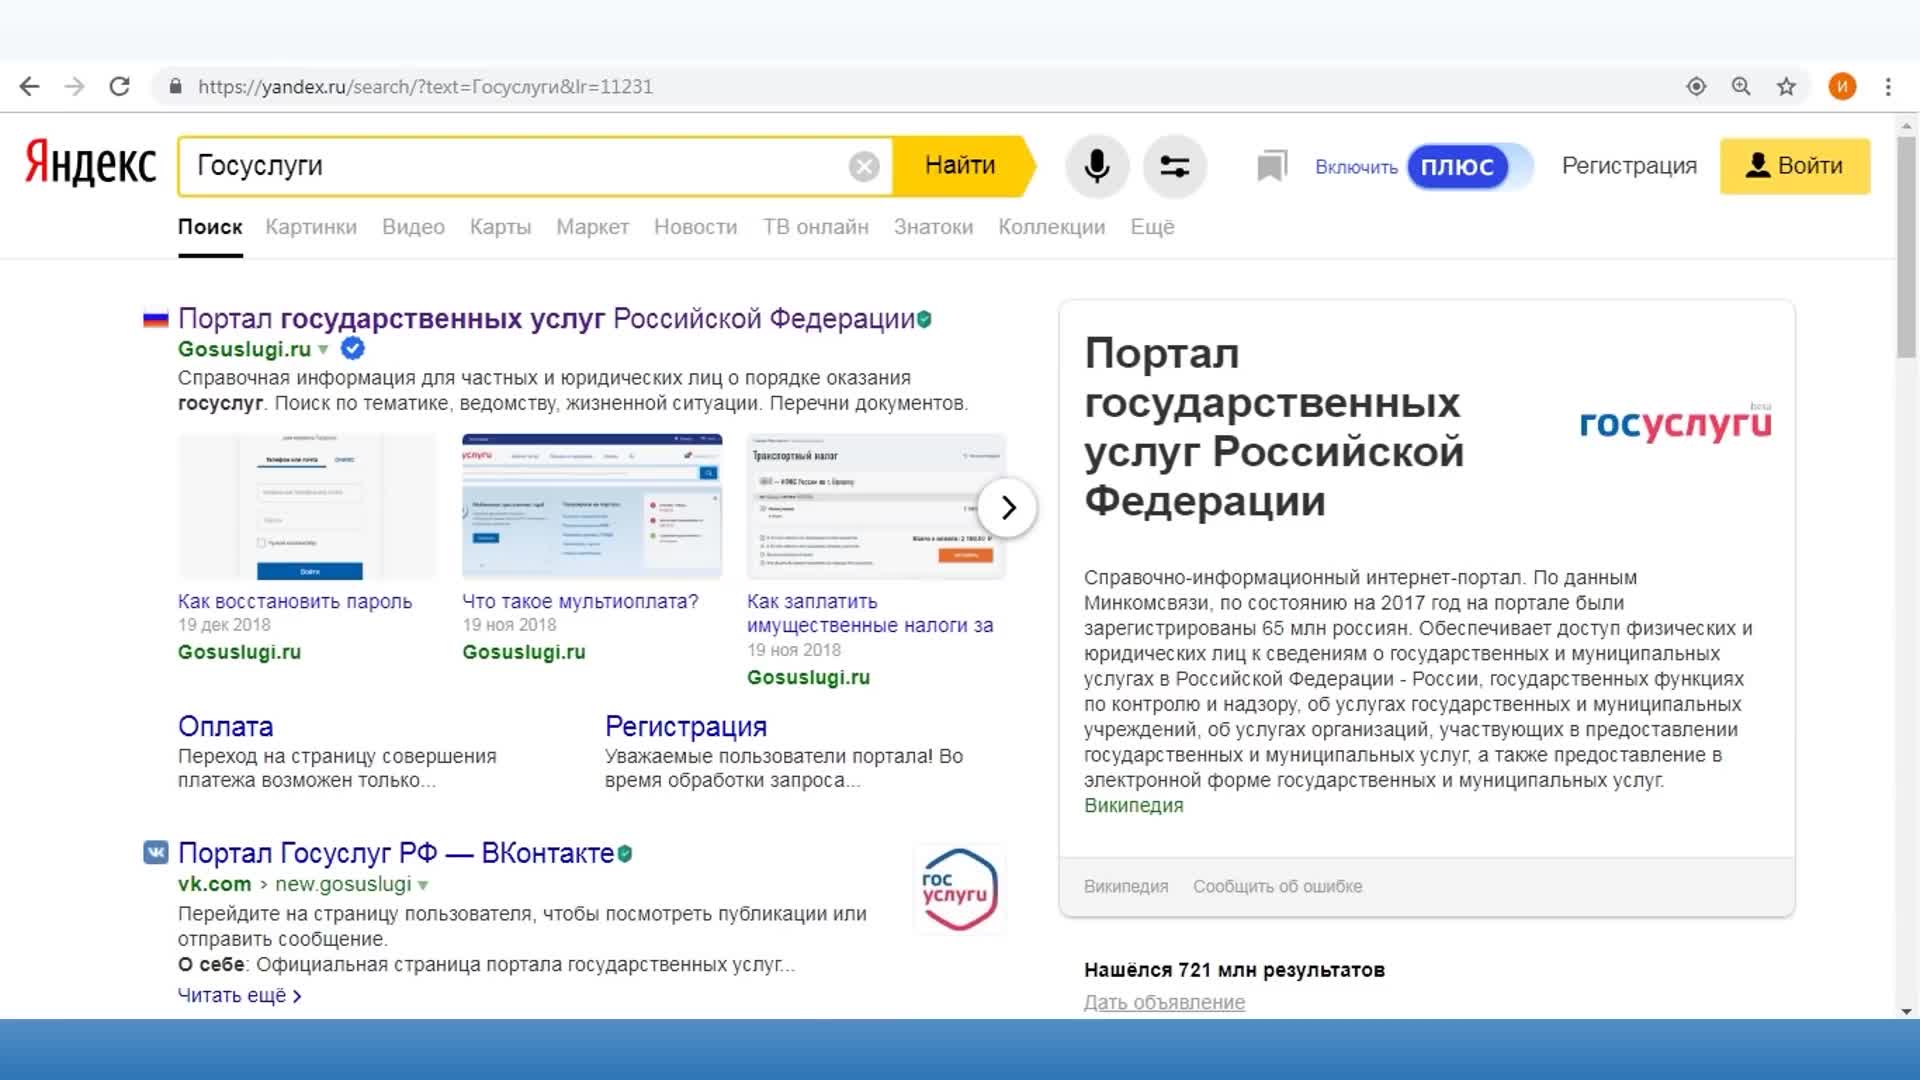Toggle the Плюс switch on

point(1468,166)
